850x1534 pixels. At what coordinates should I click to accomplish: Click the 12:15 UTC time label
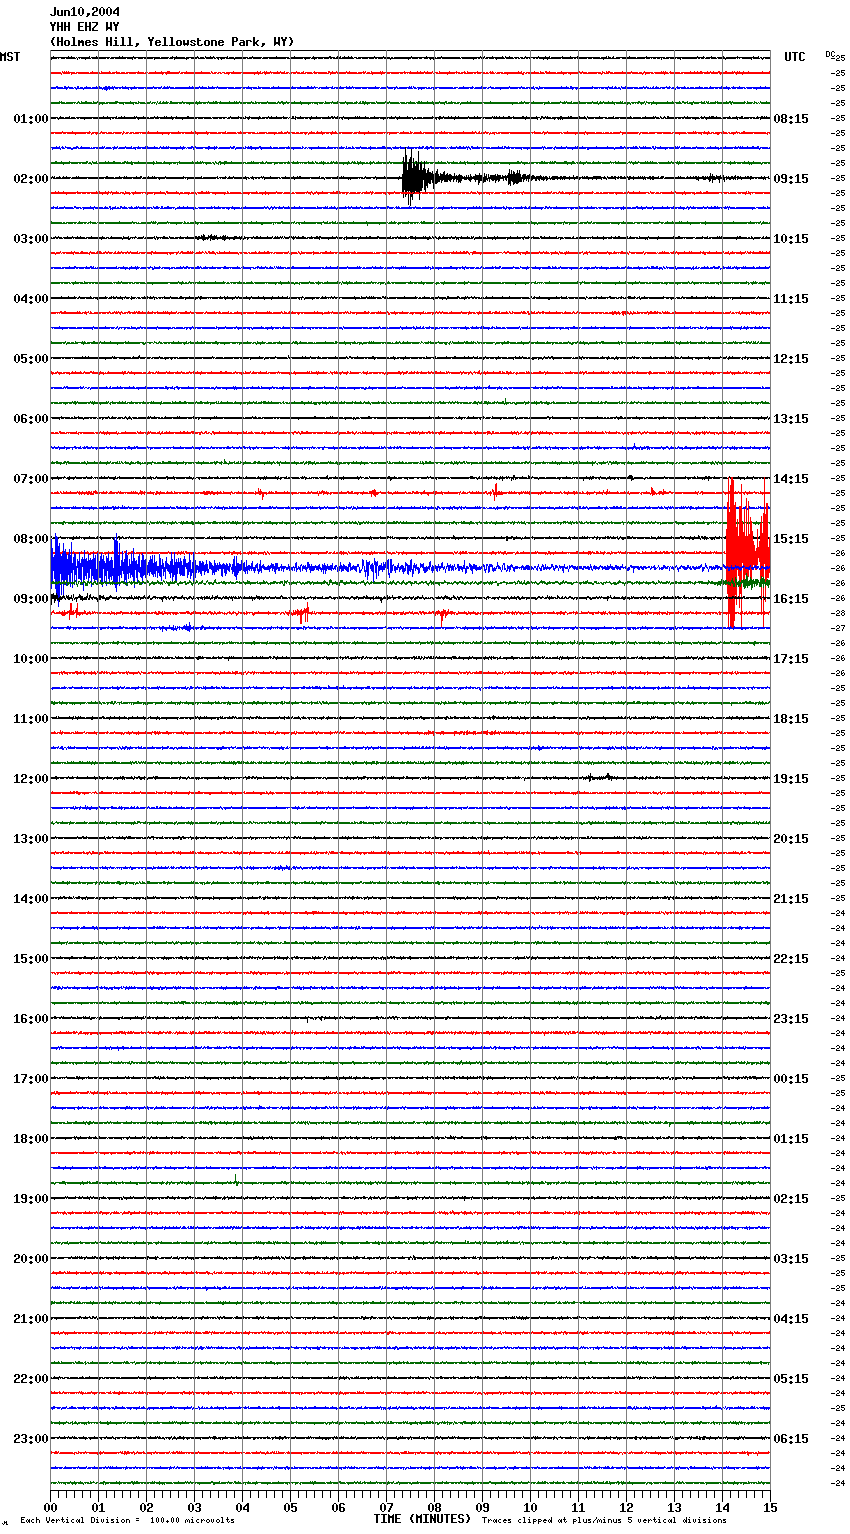[x=791, y=359]
